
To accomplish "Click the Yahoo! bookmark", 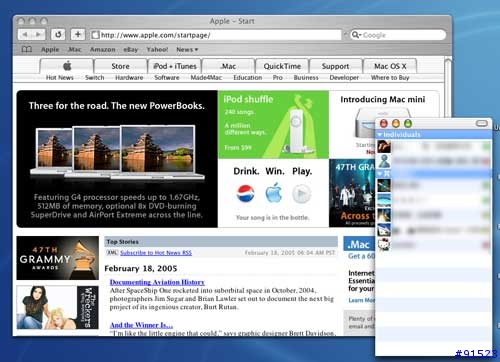I will pos(157,49).
